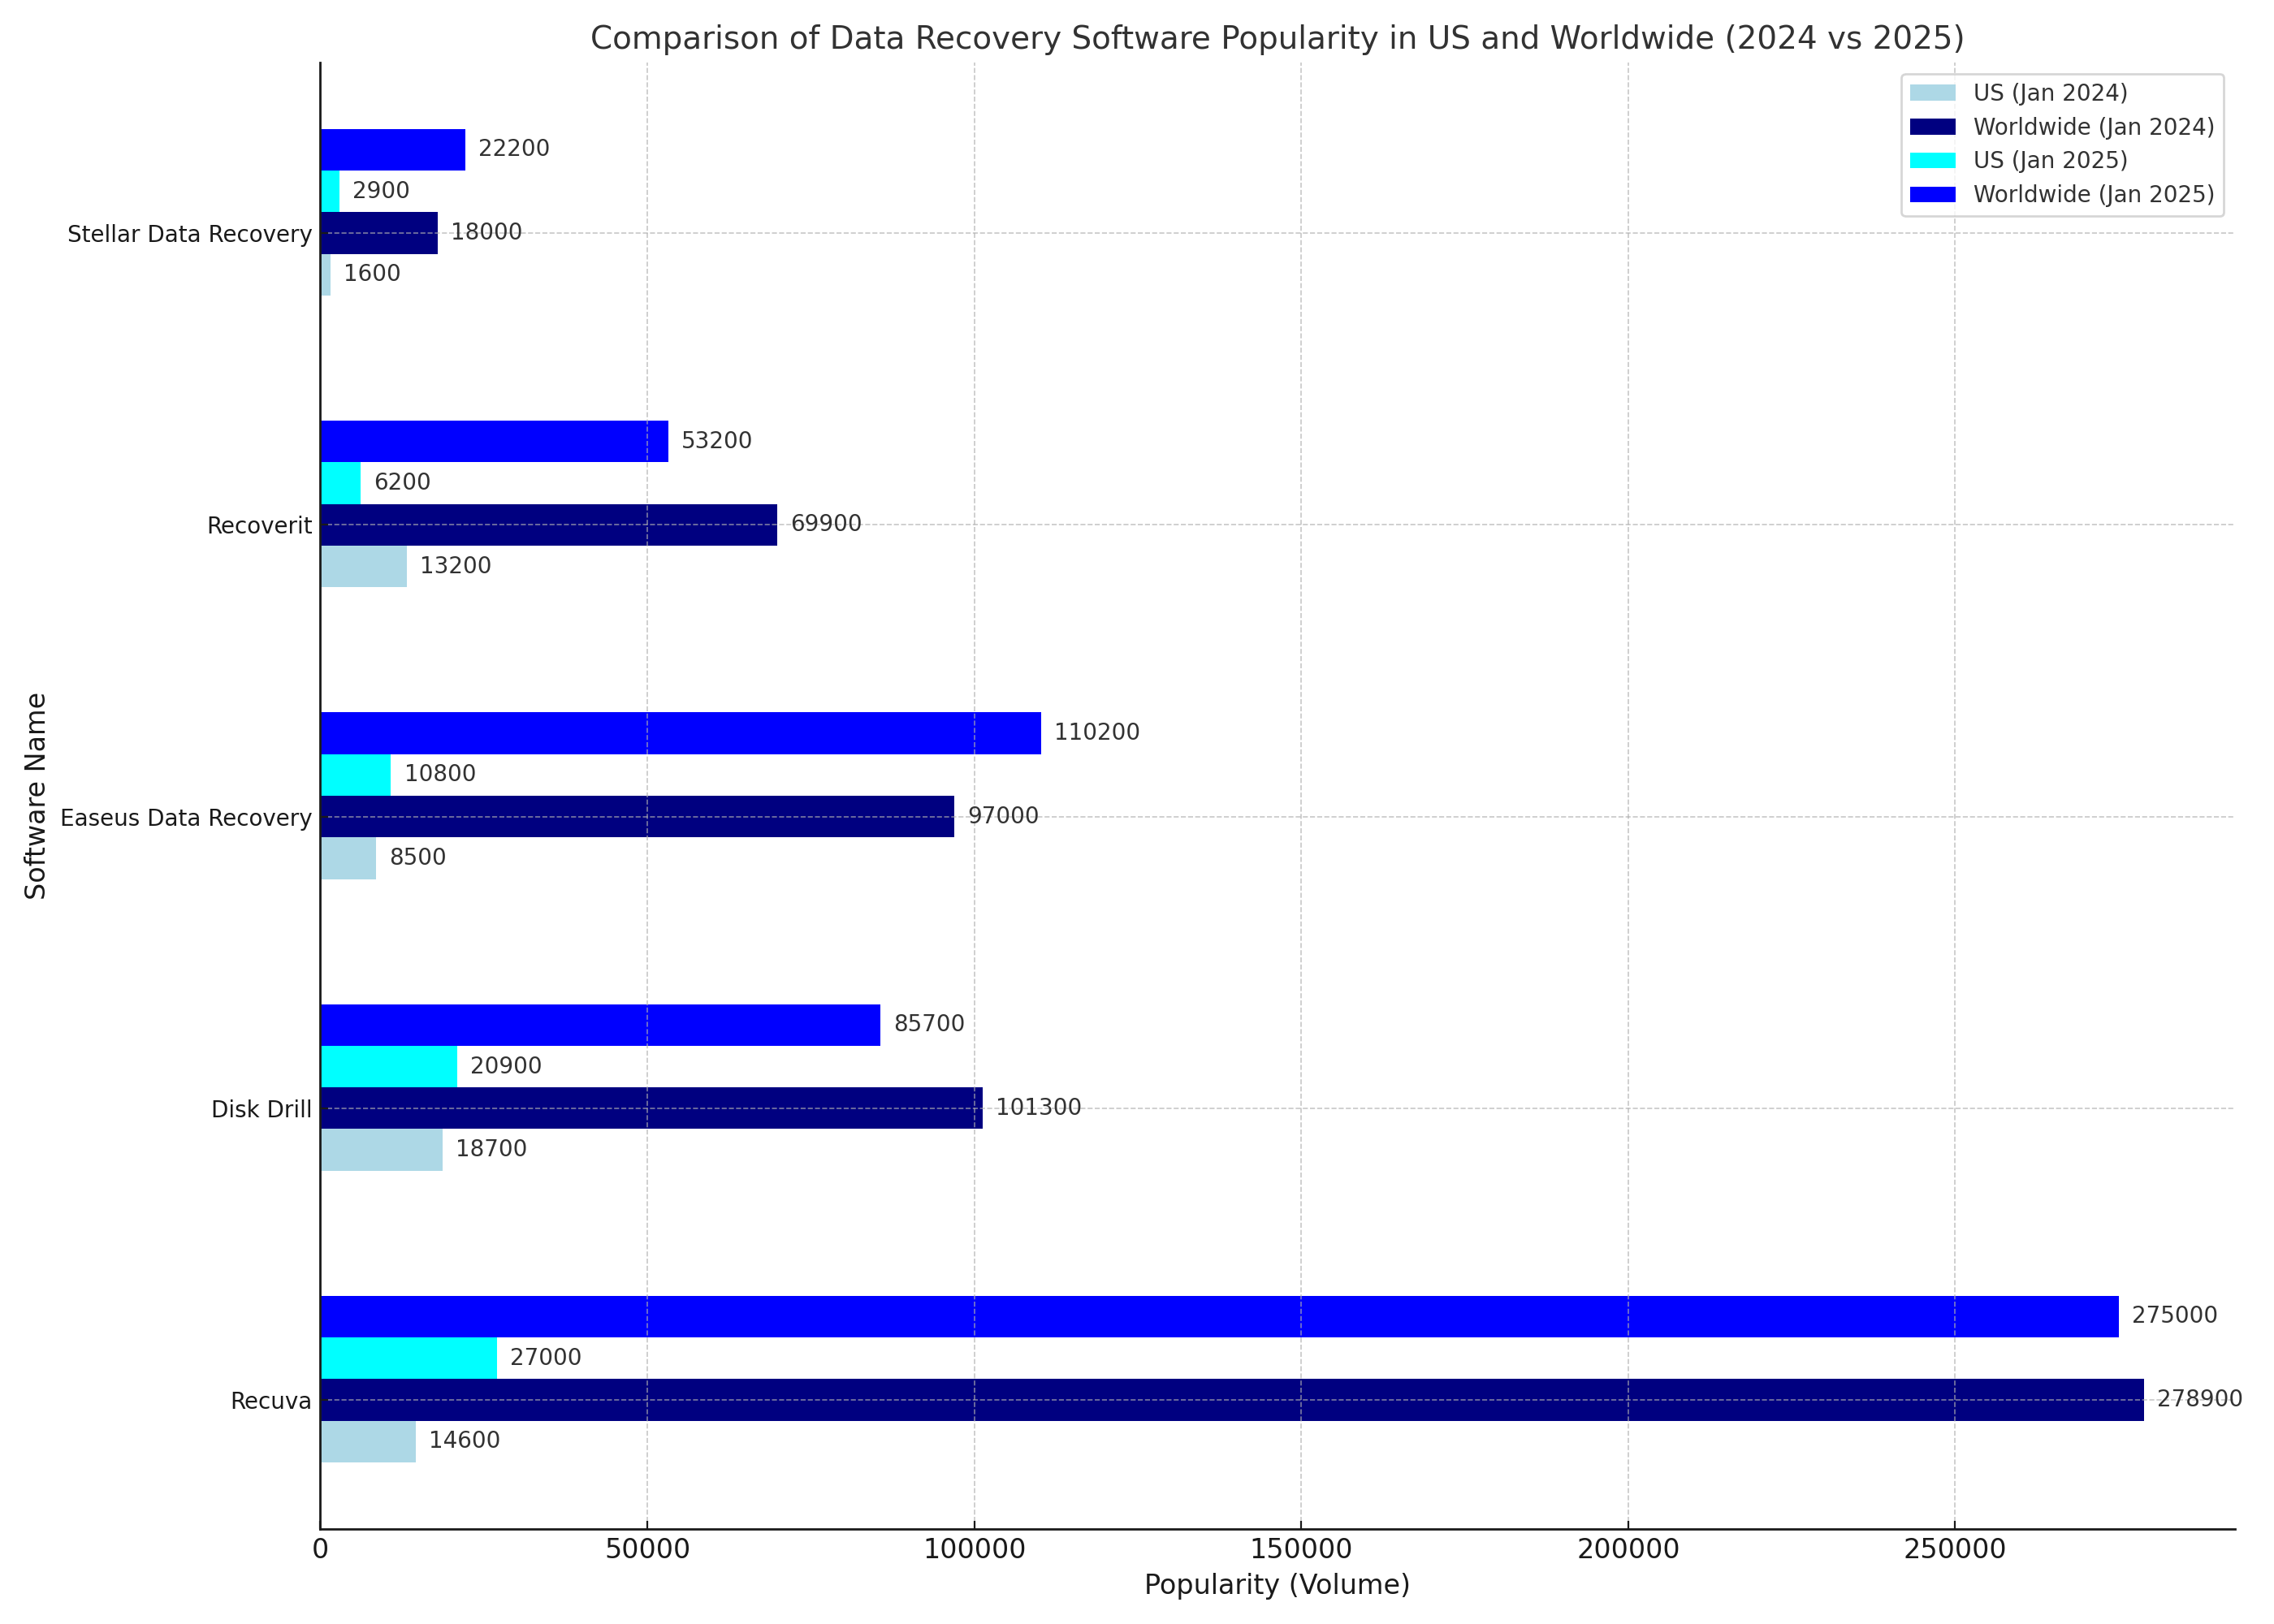
Task: Click the Stellar navy bar labeled 18000
Action: [379, 233]
